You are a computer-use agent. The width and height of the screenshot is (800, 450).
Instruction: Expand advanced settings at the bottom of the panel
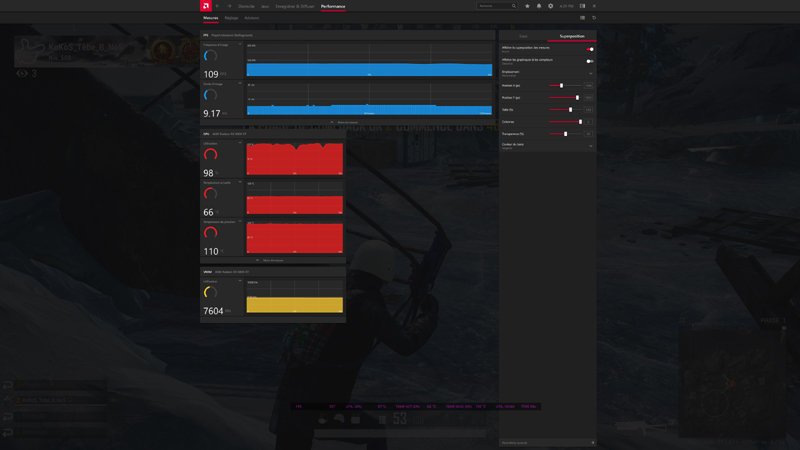point(547,442)
